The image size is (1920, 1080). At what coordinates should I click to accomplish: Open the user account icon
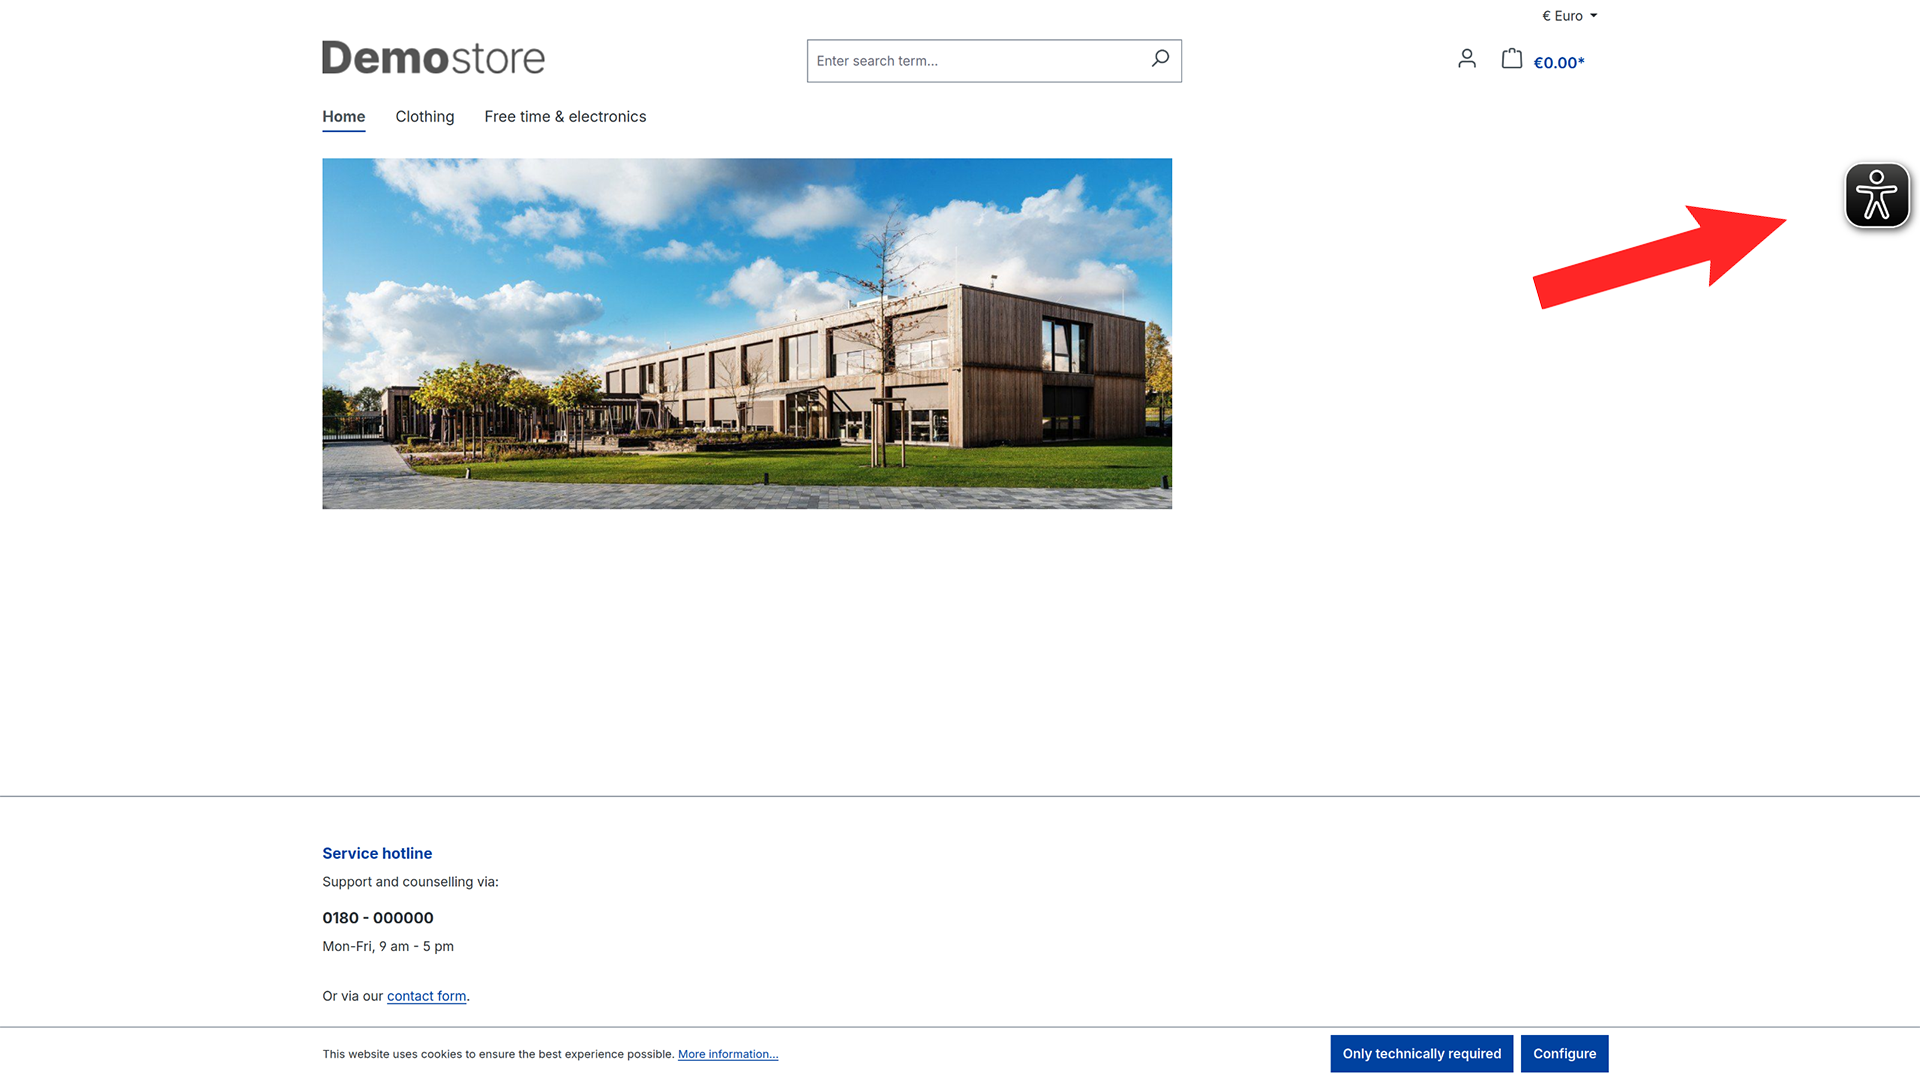point(1467,59)
